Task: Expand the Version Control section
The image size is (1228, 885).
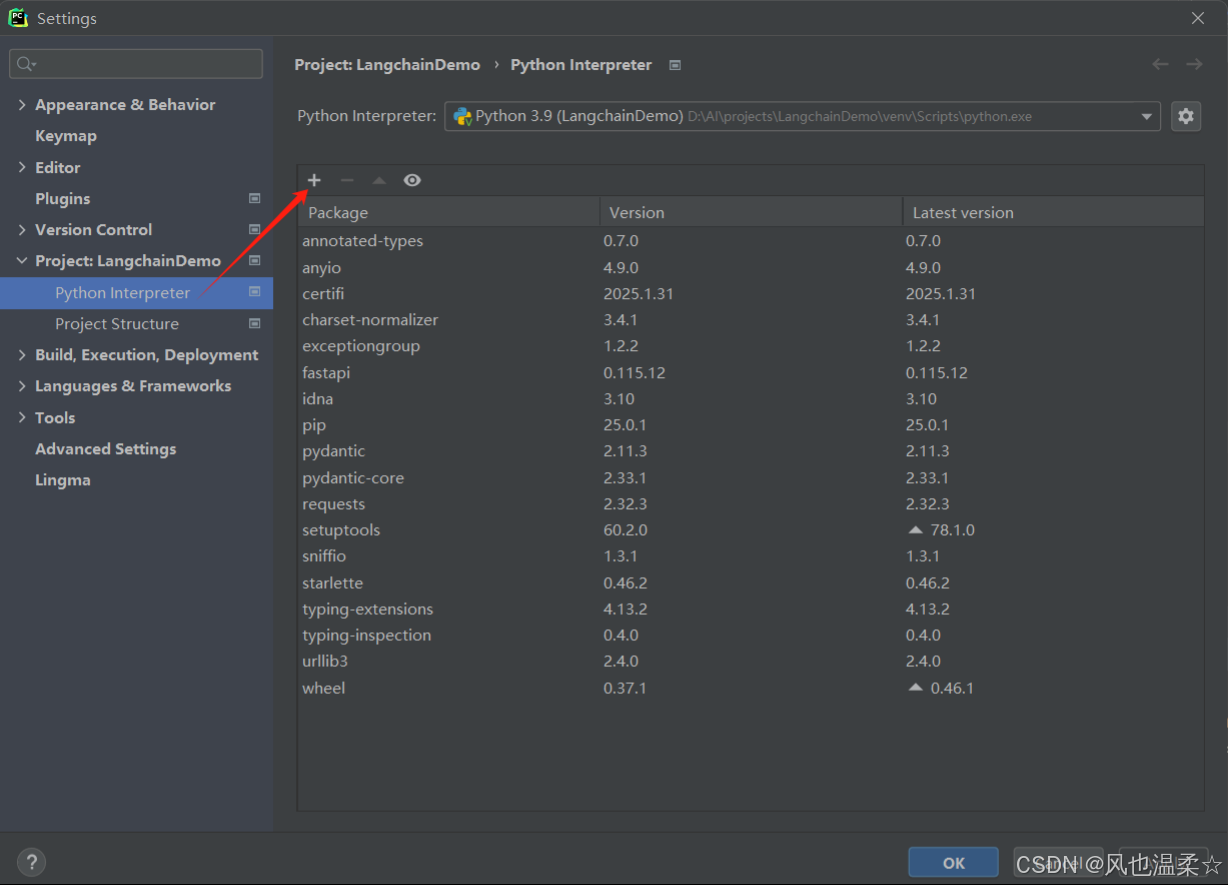Action: coord(22,229)
